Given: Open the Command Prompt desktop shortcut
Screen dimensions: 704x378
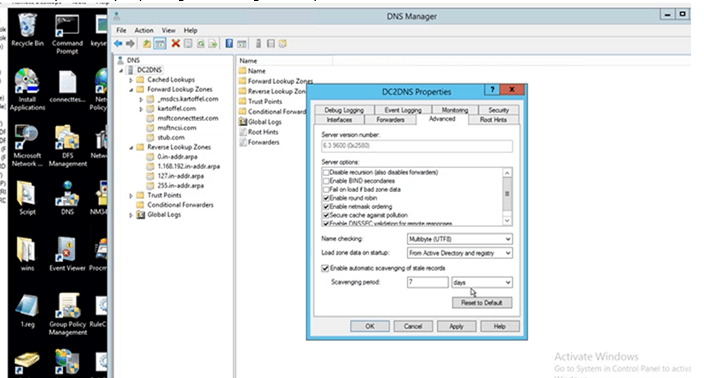Looking at the screenshot, I should [x=67, y=34].
